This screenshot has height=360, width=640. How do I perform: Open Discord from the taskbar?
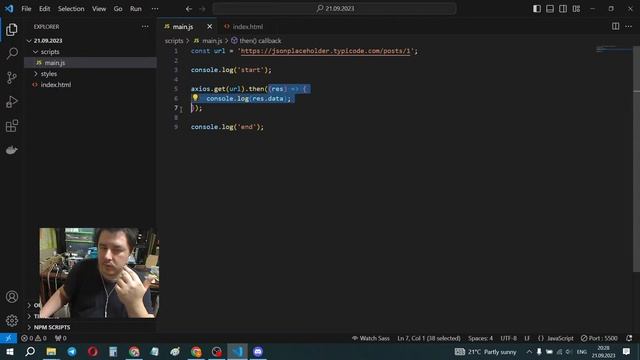pyautogui.click(x=258, y=351)
